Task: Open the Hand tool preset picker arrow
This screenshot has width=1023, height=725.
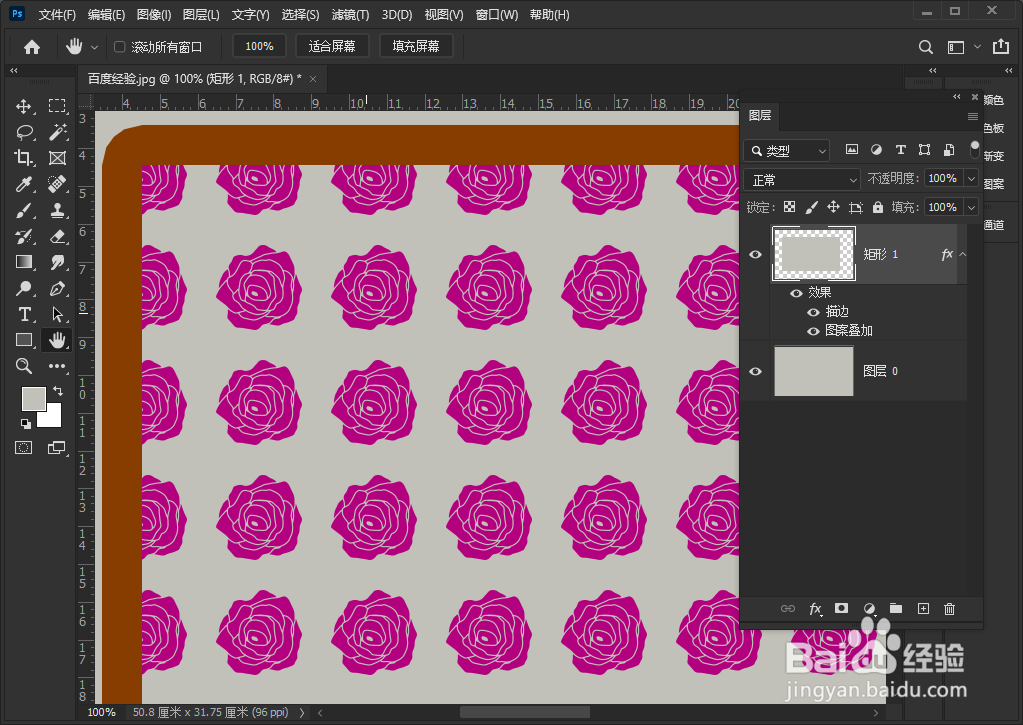Action: 95,48
